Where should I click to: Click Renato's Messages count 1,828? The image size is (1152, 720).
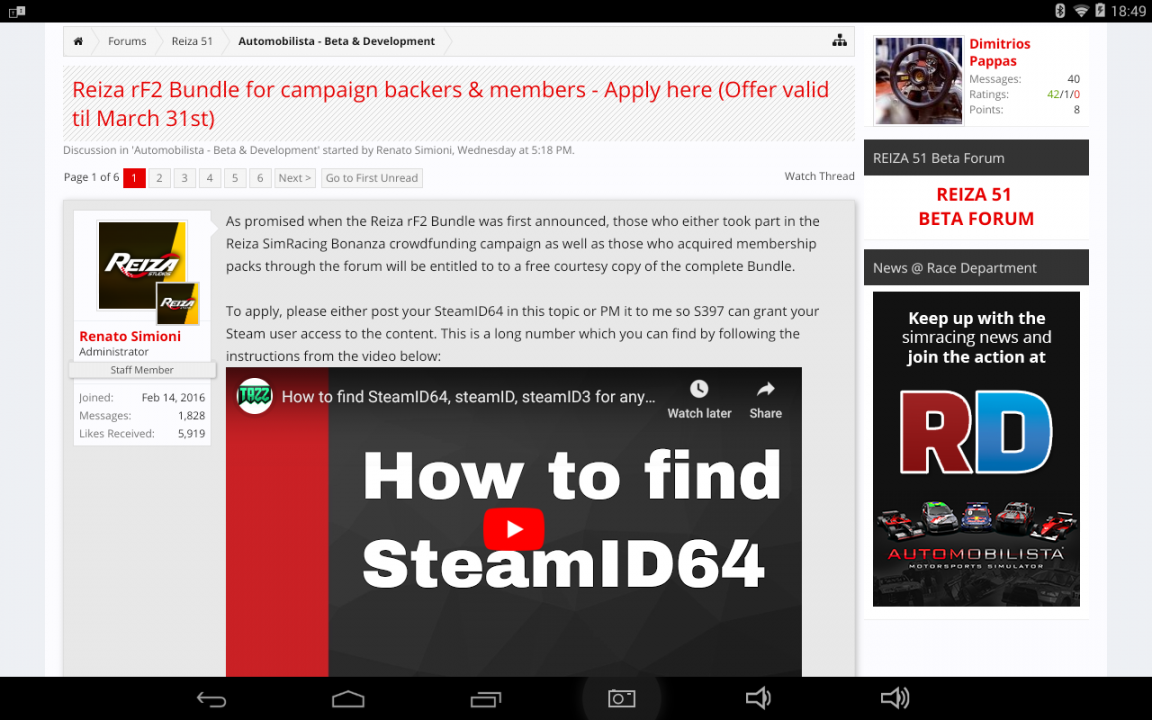pyautogui.click(x=191, y=415)
